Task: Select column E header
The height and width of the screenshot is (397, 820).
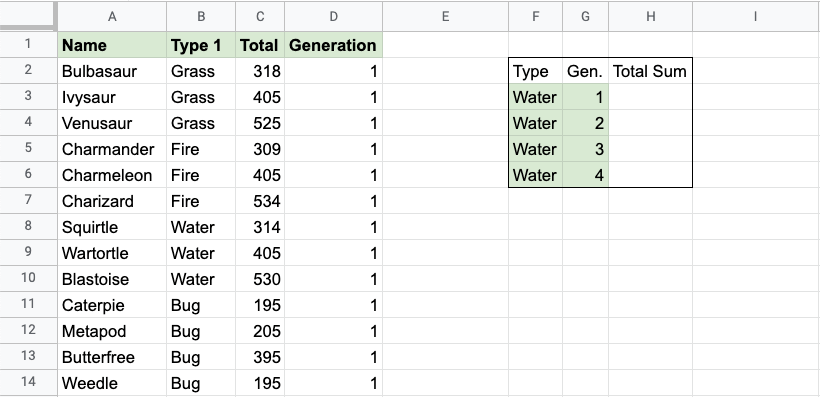Action: pos(446,16)
